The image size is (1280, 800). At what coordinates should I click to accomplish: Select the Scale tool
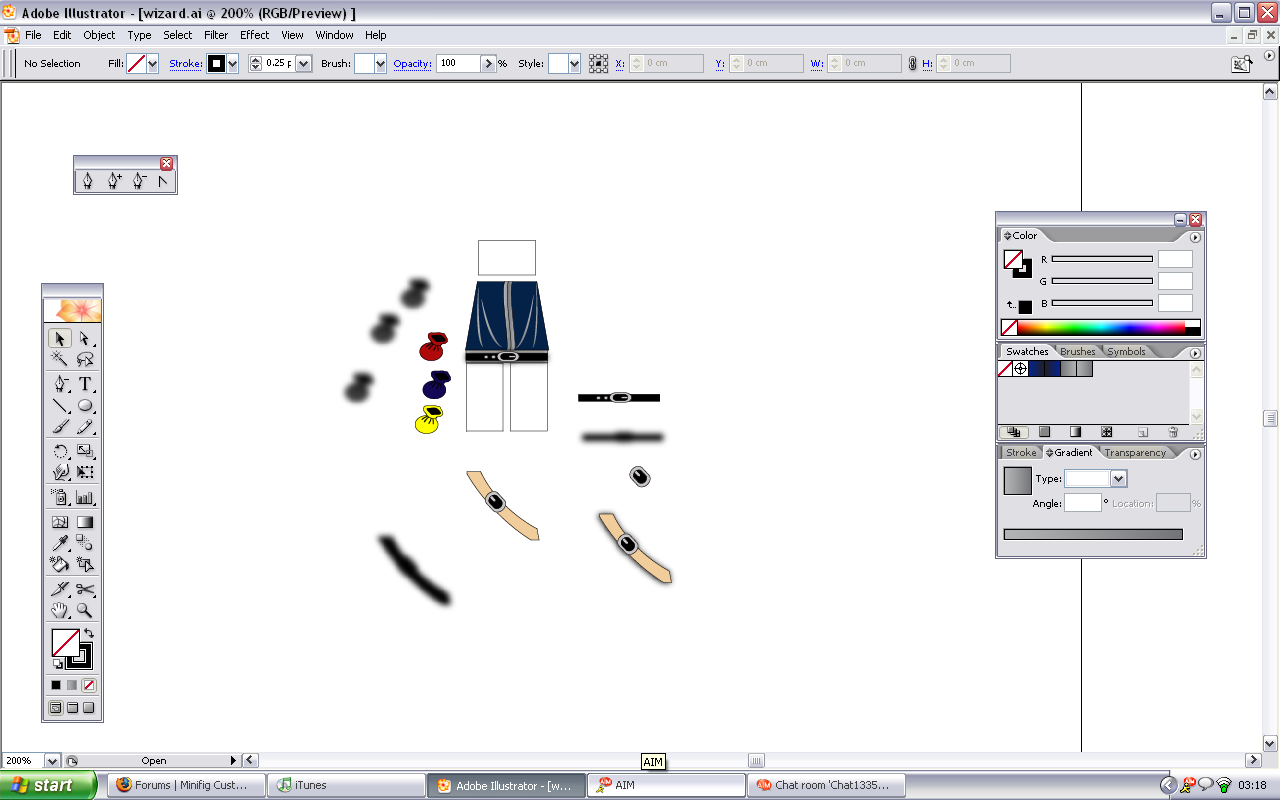pyautogui.click(x=85, y=452)
